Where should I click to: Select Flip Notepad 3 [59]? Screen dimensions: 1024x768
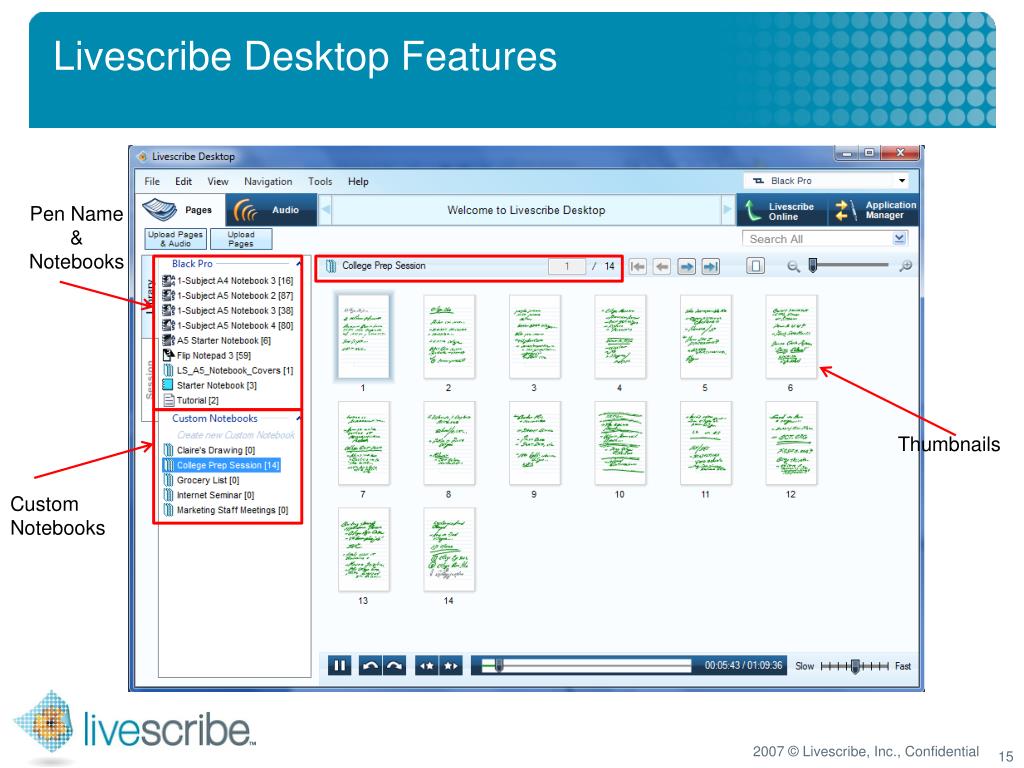pyautogui.click(x=206, y=356)
